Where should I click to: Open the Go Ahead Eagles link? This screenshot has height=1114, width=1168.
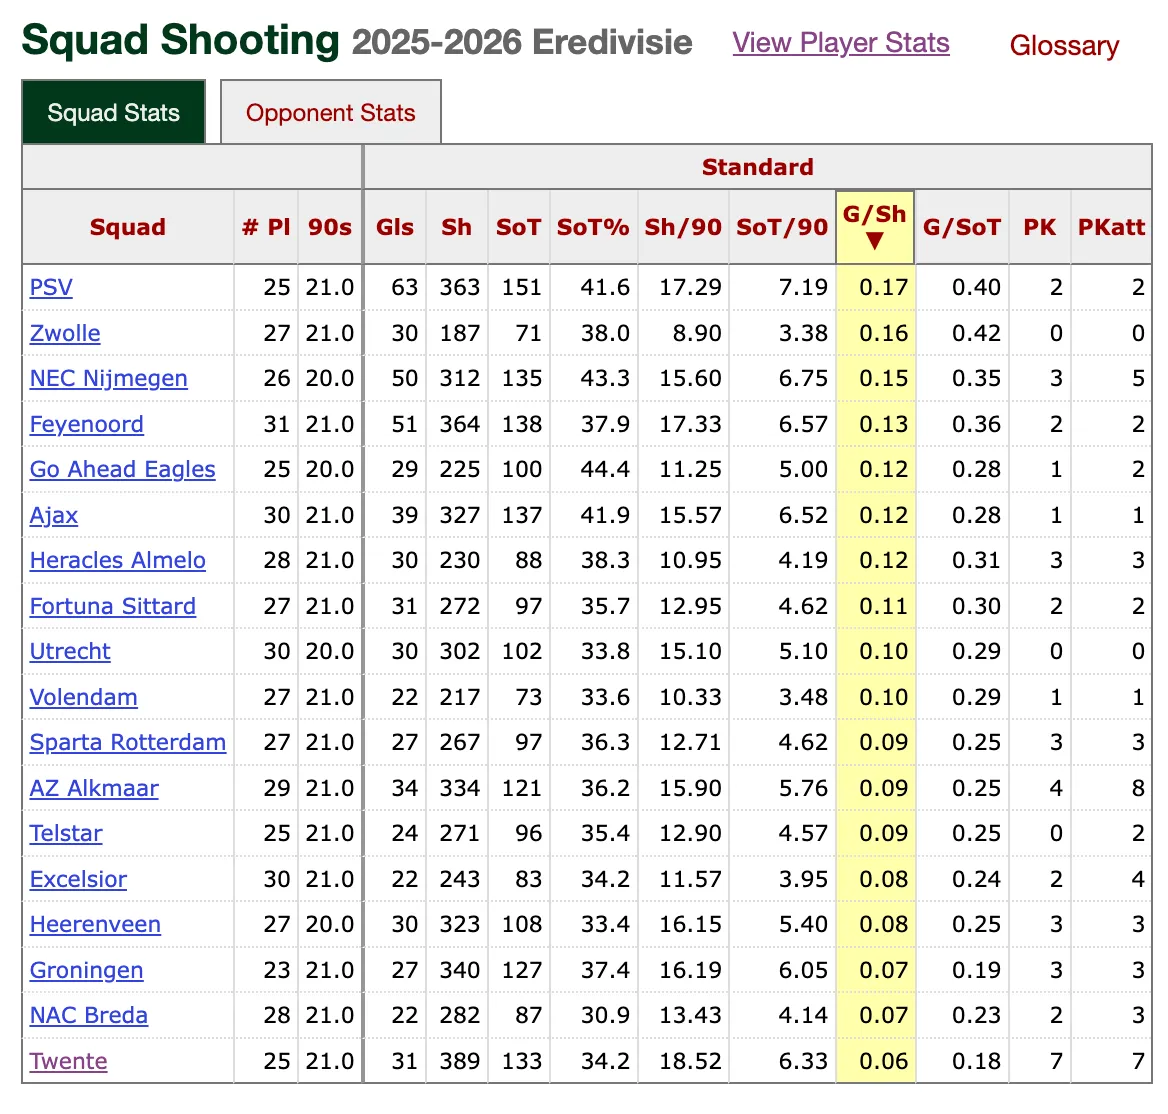pos(123,470)
